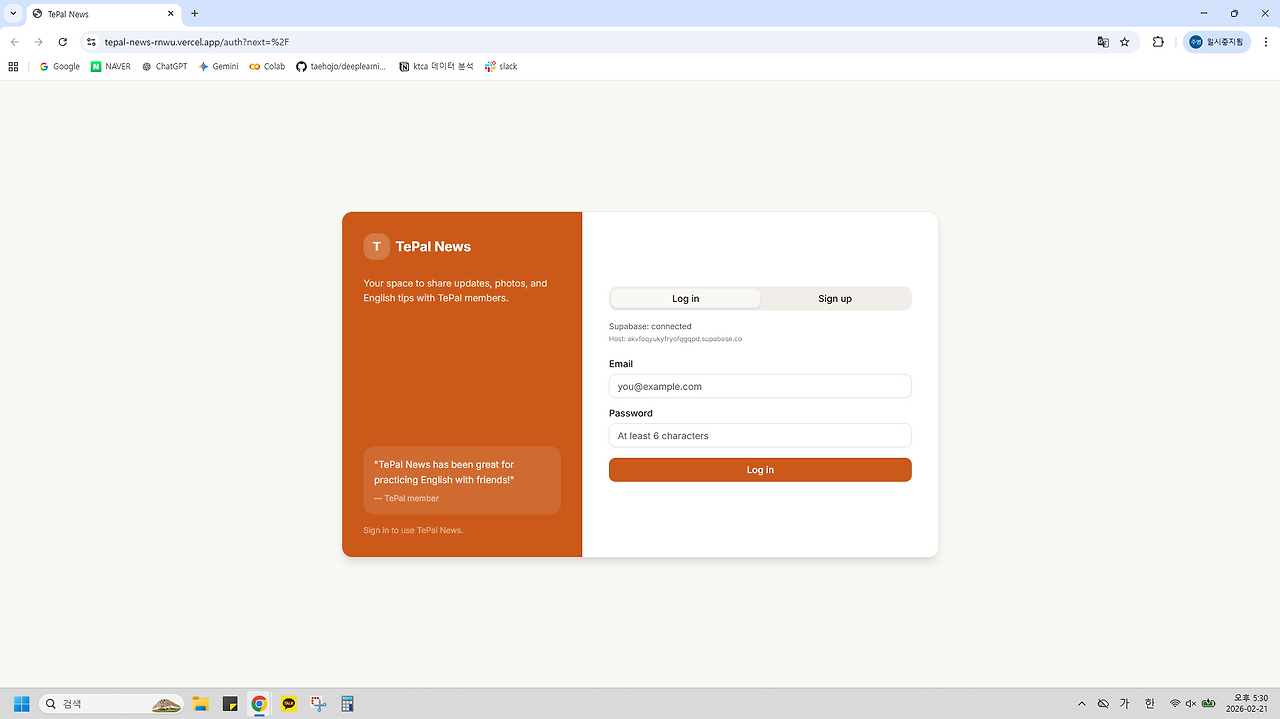Click the Wi-Fi network tray icon

tap(1175, 704)
